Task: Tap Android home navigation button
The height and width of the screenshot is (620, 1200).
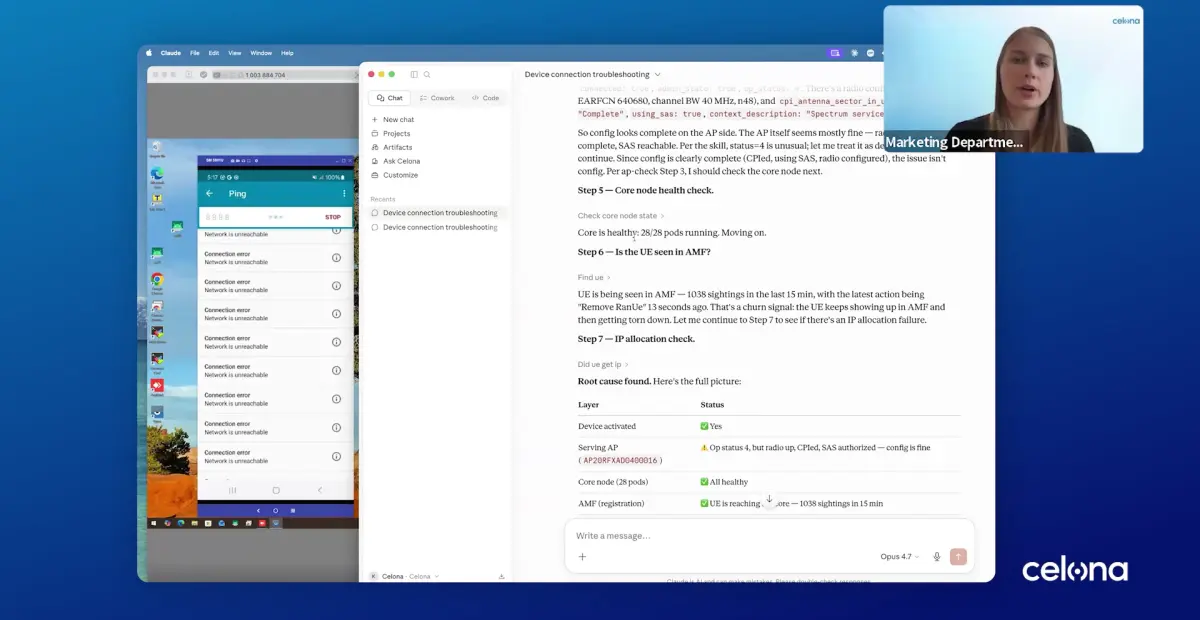Action: [276, 490]
